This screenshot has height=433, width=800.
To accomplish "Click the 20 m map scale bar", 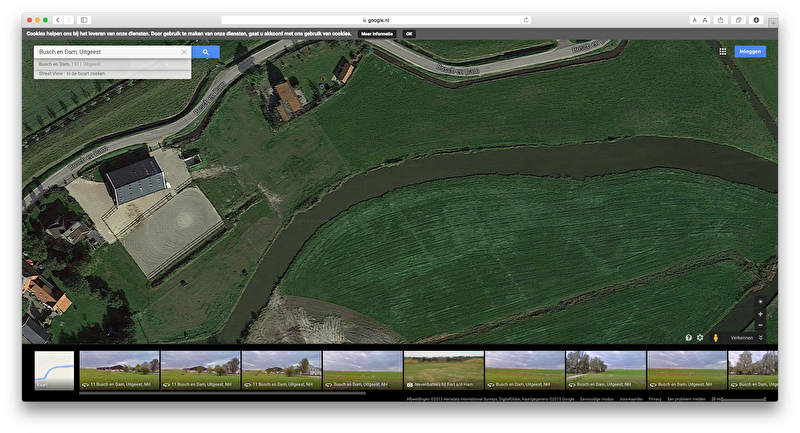I will 738,399.
